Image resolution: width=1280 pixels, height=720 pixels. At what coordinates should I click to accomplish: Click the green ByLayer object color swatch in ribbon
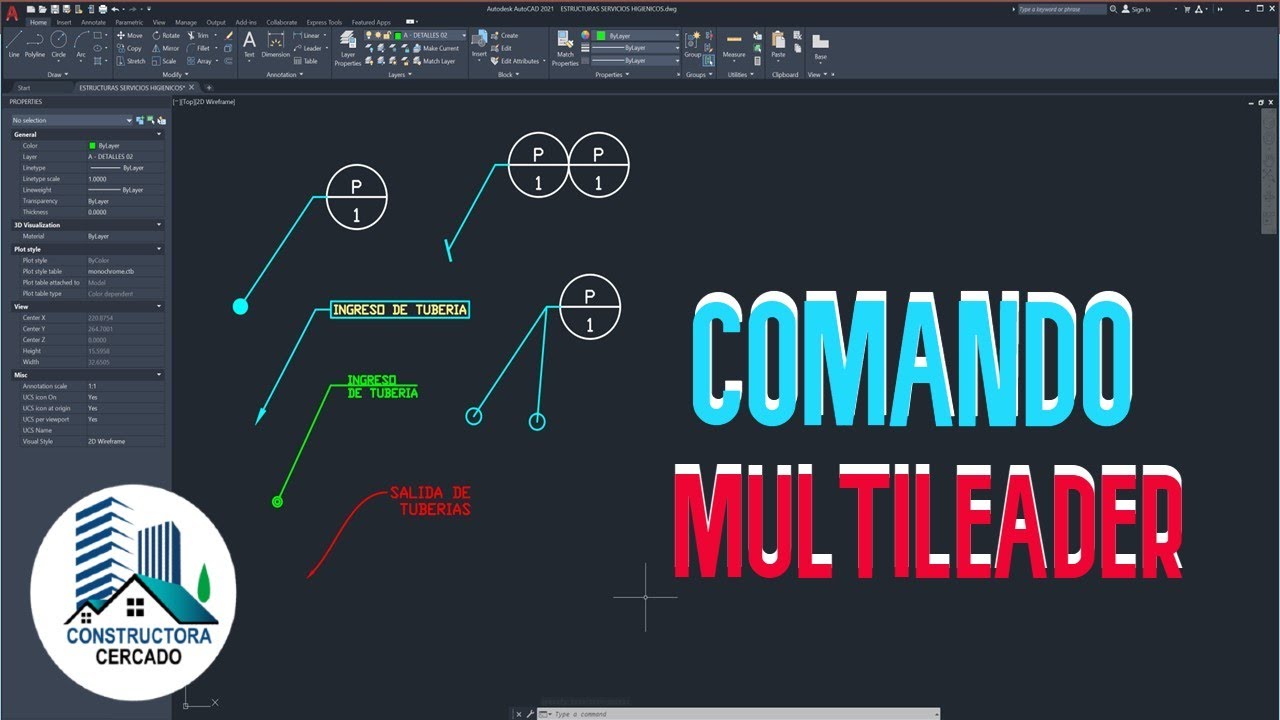(601, 35)
